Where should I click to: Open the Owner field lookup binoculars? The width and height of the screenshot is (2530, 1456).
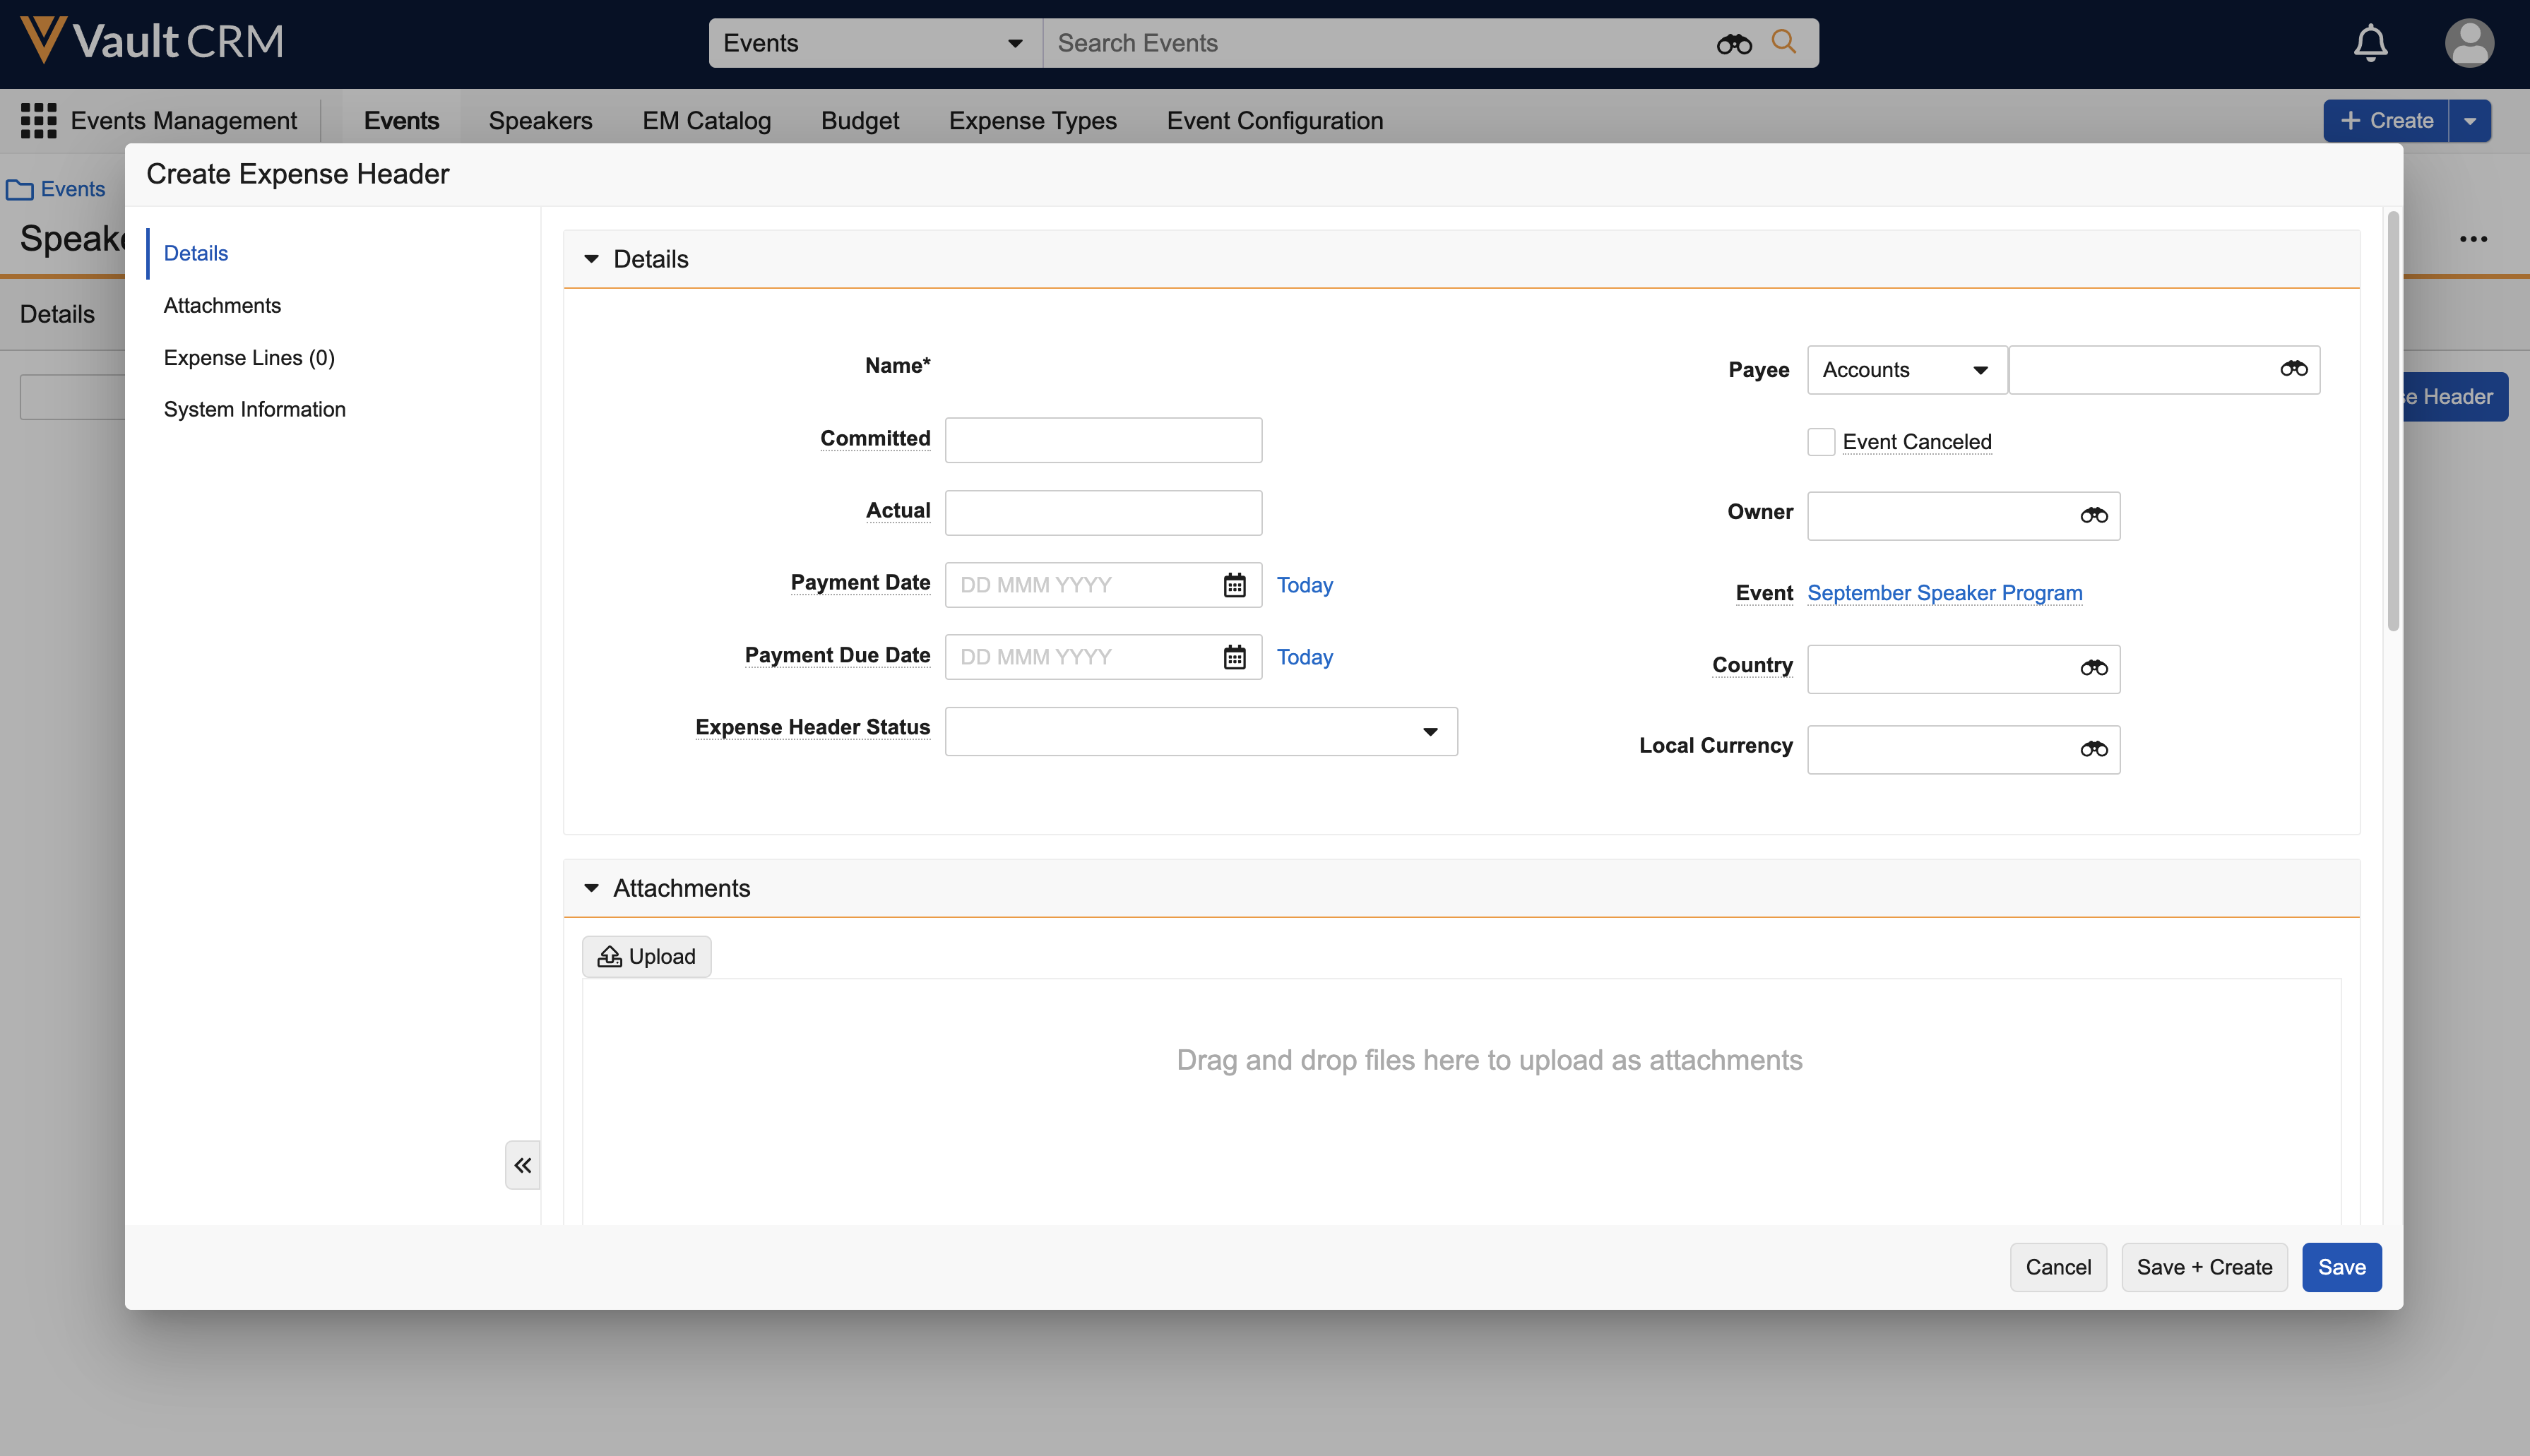click(2093, 516)
